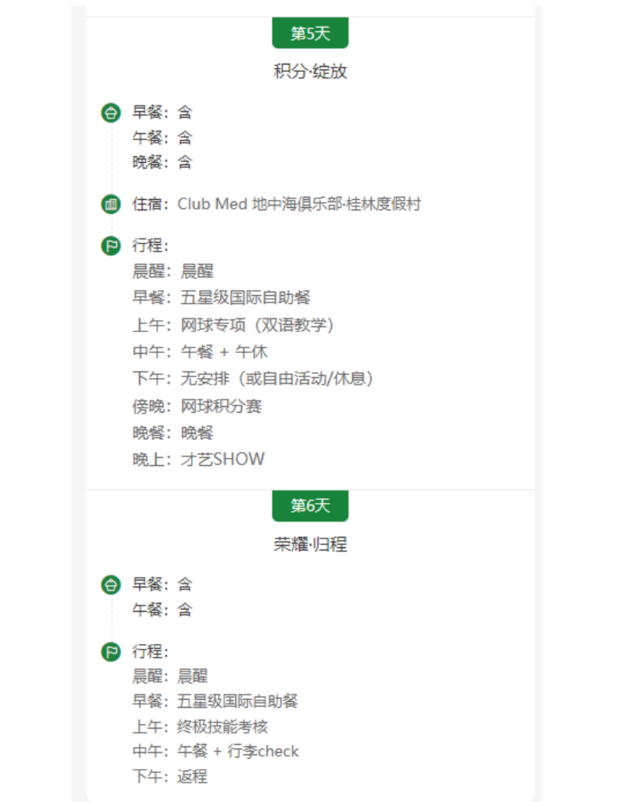This screenshot has height=802, width=640.
Task: Click the Day 6 行程 flag icon
Action: 110,651
